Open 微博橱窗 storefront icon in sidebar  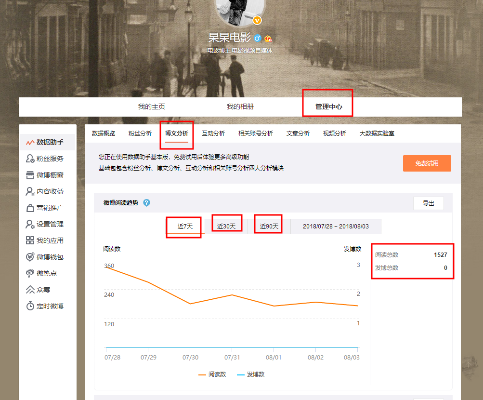pos(30,175)
